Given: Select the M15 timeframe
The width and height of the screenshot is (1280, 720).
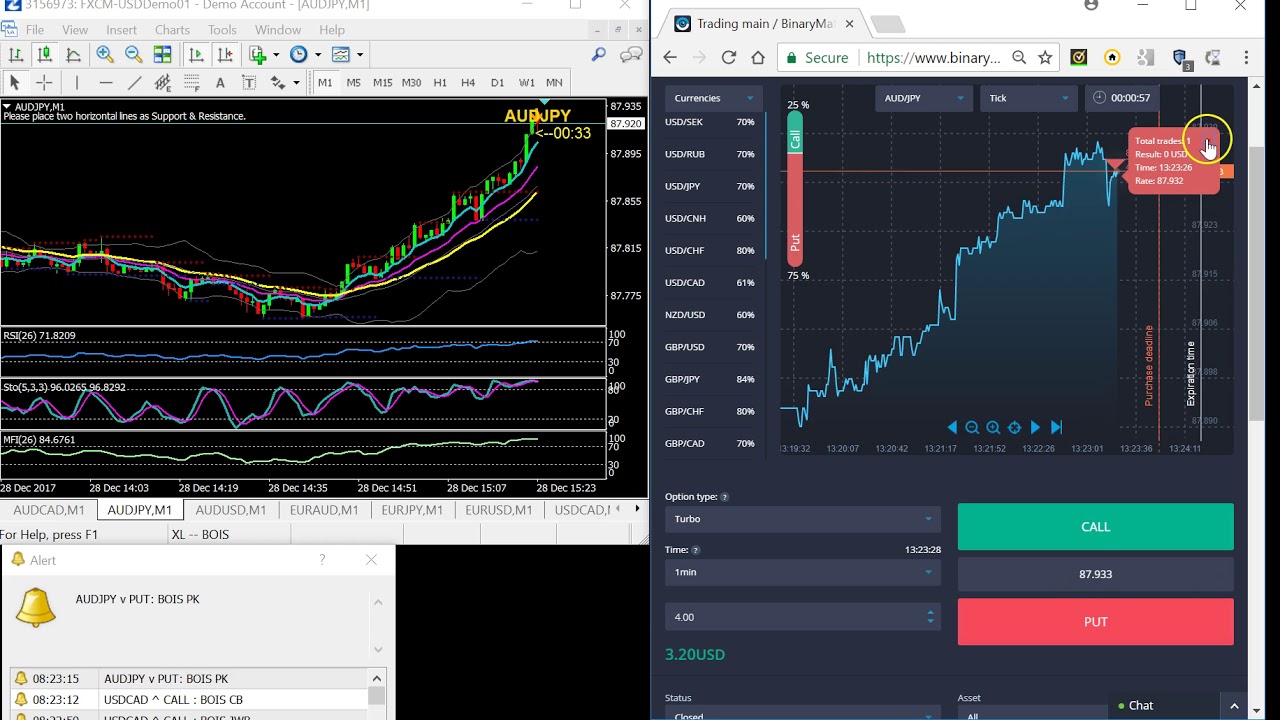Looking at the screenshot, I should pyautogui.click(x=382, y=83).
